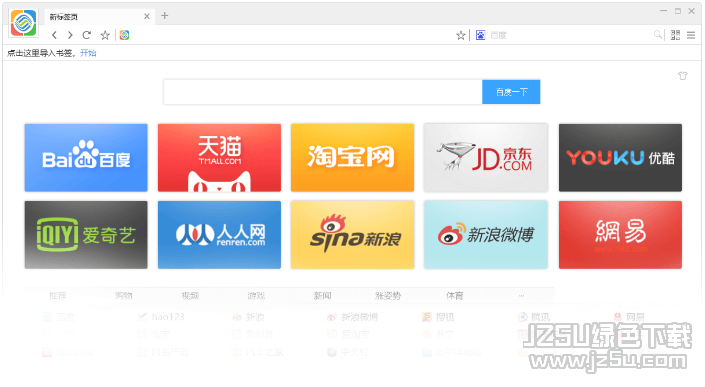
Task: Switch to the 视频 category tab
Action: 190,296
